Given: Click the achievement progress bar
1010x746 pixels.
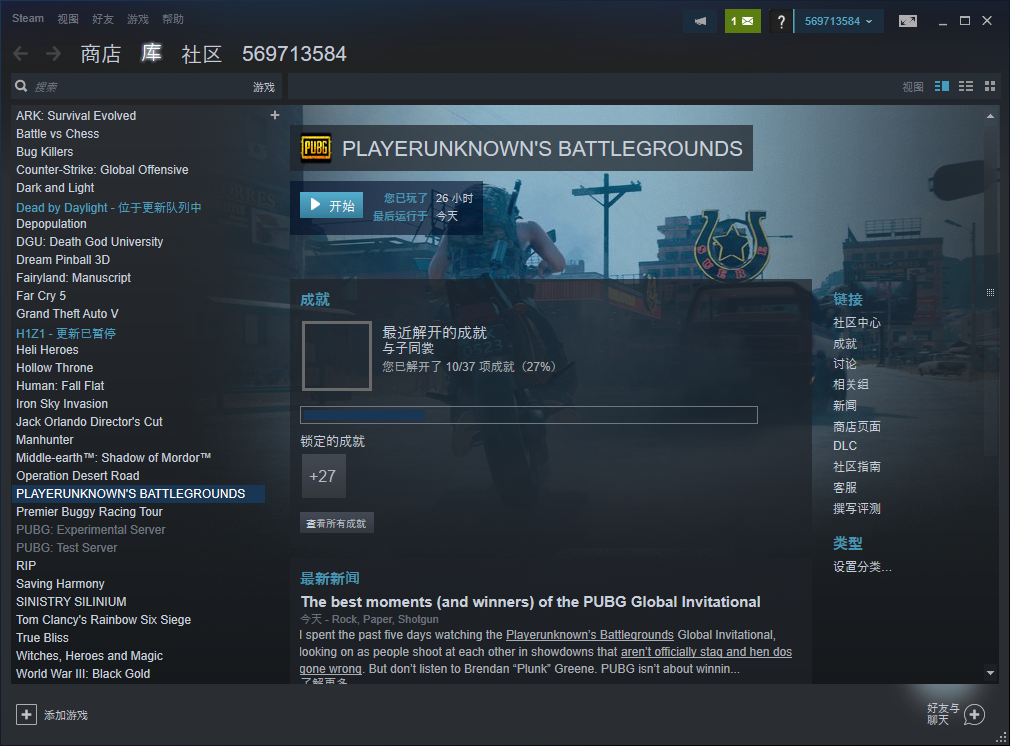Looking at the screenshot, I should pyautogui.click(x=529, y=415).
